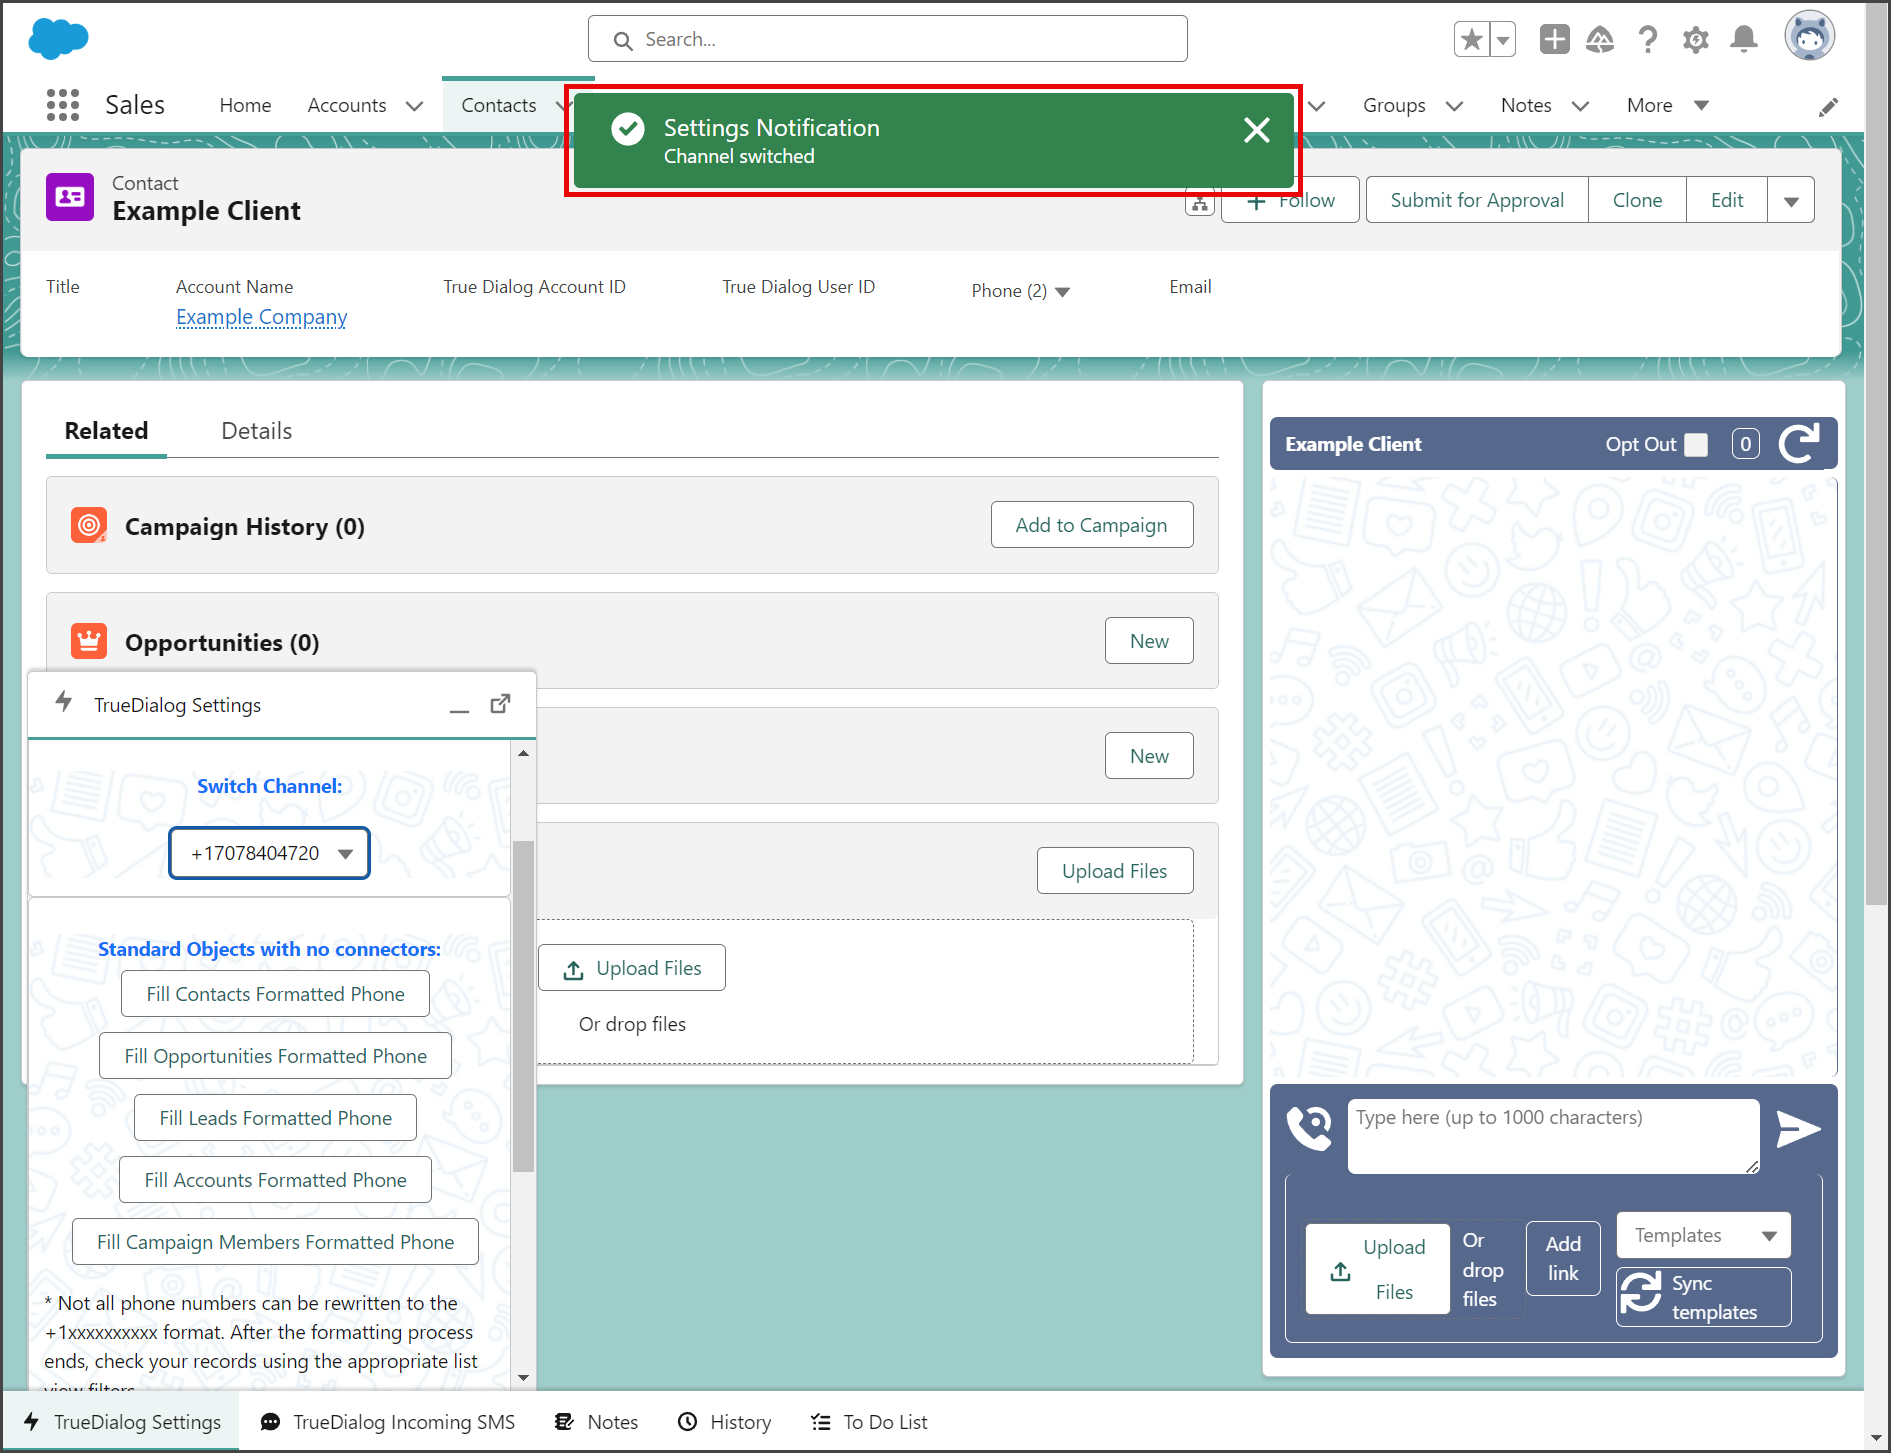The width and height of the screenshot is (1891, 1453).
Task: Switch to the Details tab
Action: pyautogui.click(x=256, y=431)
